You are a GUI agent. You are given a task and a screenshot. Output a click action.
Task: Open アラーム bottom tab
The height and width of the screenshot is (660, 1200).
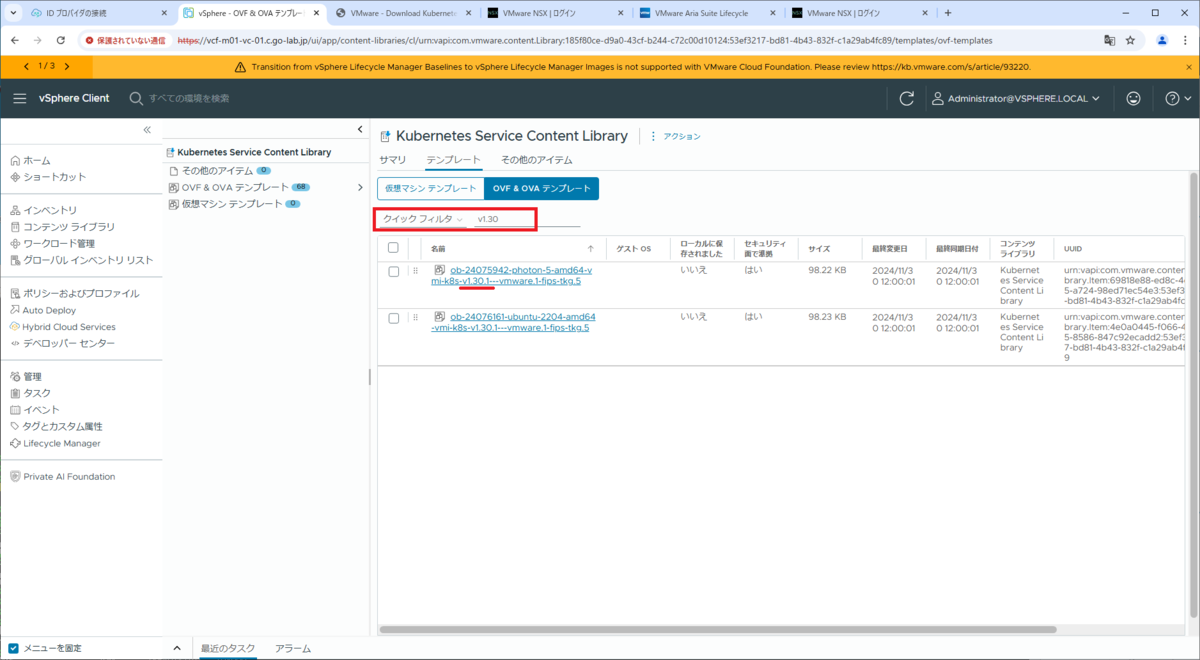tap(293, 648)
